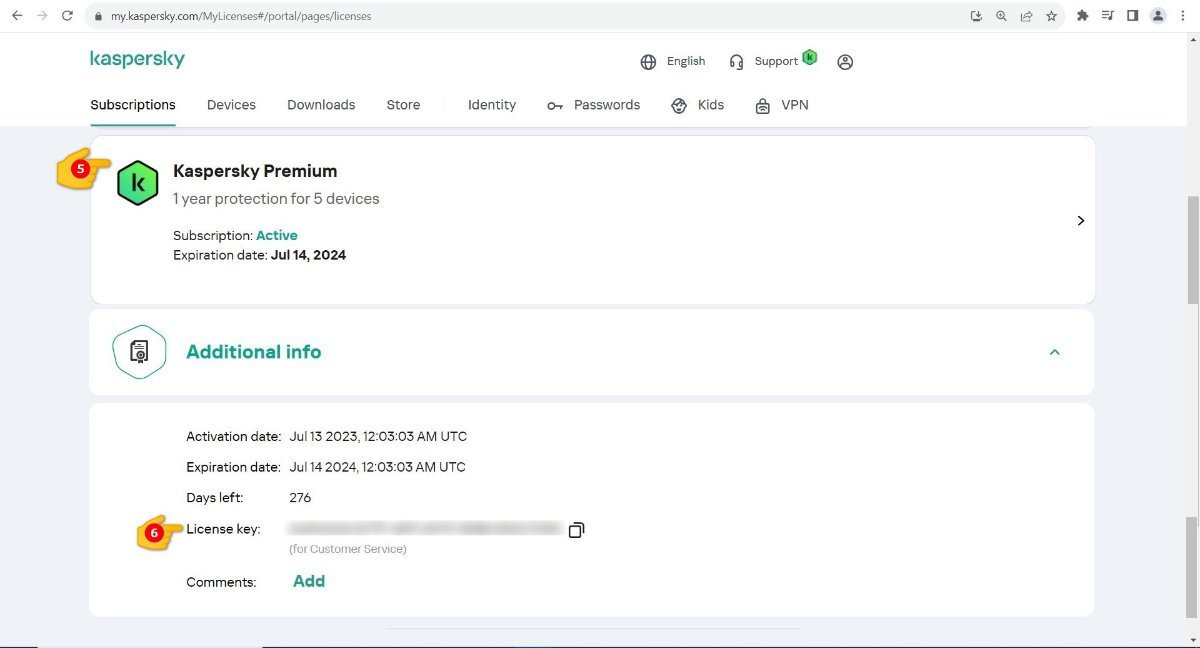Image resolution: width=1200 pixels, height=648 pixels.
Task: Click the Passwords key icon
Action: [x=555, y=105]
